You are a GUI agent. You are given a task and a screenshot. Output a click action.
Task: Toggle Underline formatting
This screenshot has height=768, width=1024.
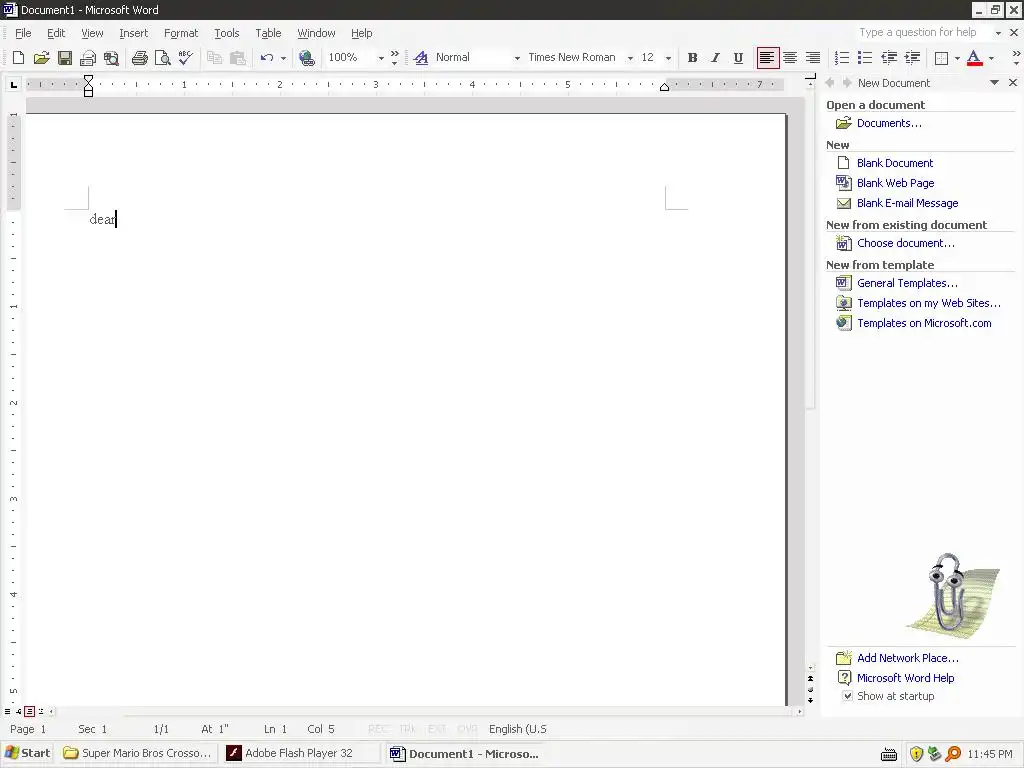pyautogui.click(x=738, y=57)
